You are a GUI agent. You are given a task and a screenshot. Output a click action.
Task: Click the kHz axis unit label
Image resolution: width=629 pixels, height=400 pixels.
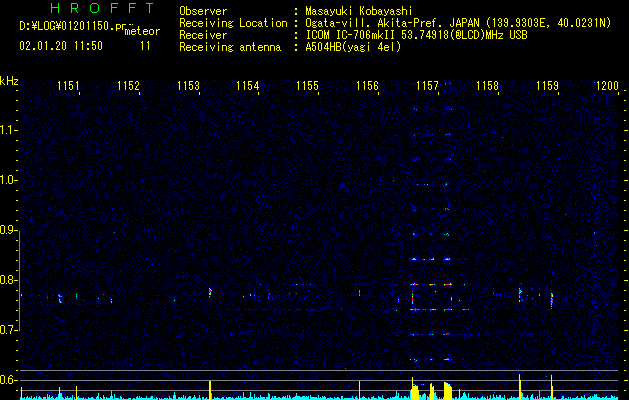click(x=9, y=81)
